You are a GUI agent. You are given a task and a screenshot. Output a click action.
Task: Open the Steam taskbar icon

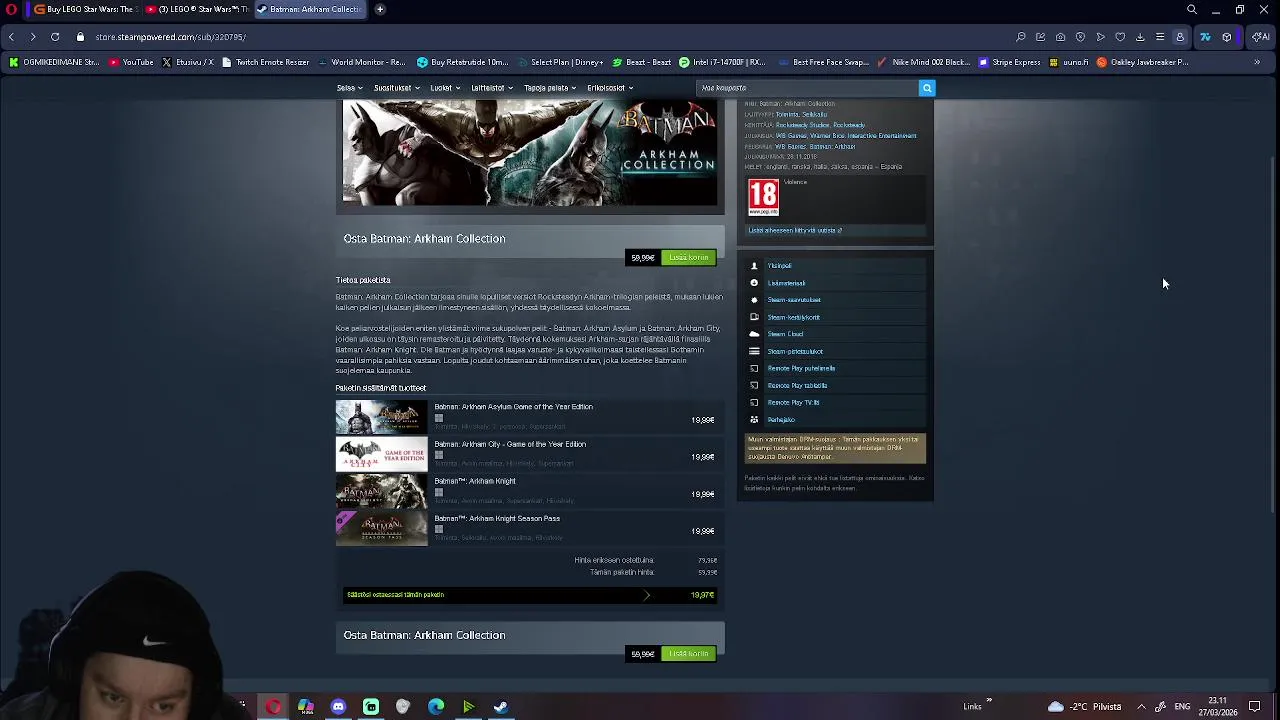(501, 707)
